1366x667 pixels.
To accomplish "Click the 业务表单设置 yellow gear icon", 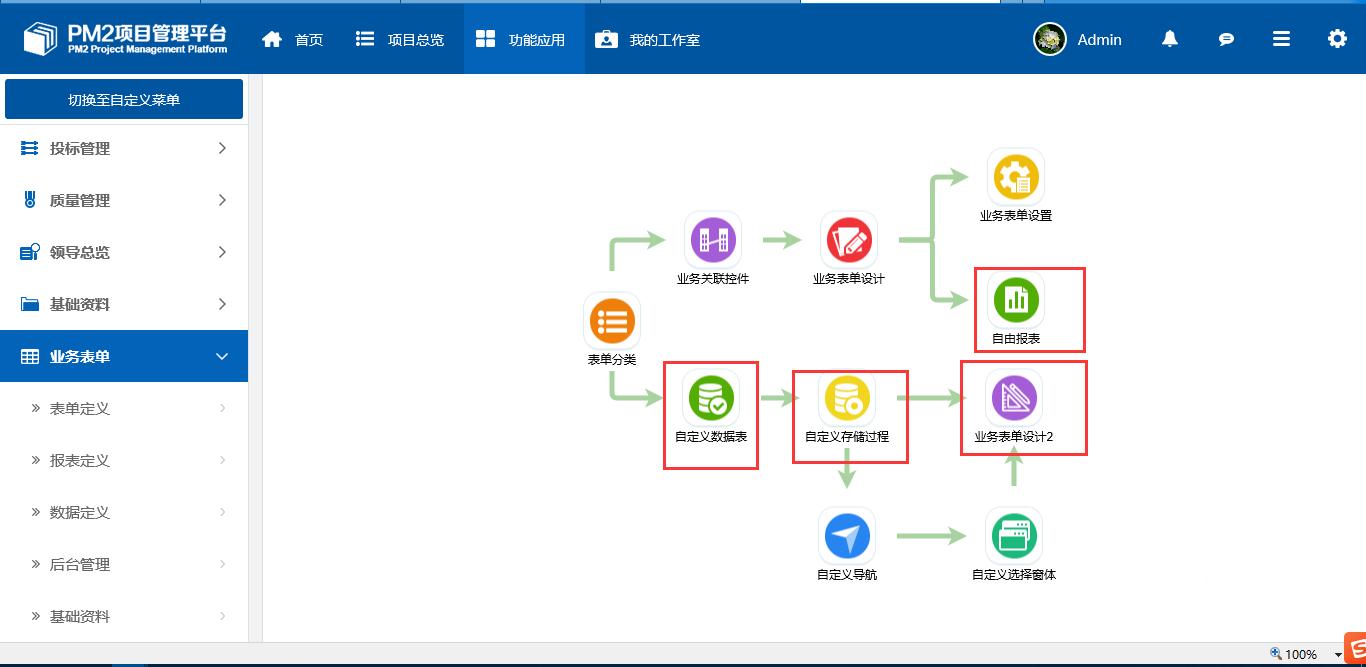I will 1016,178.
